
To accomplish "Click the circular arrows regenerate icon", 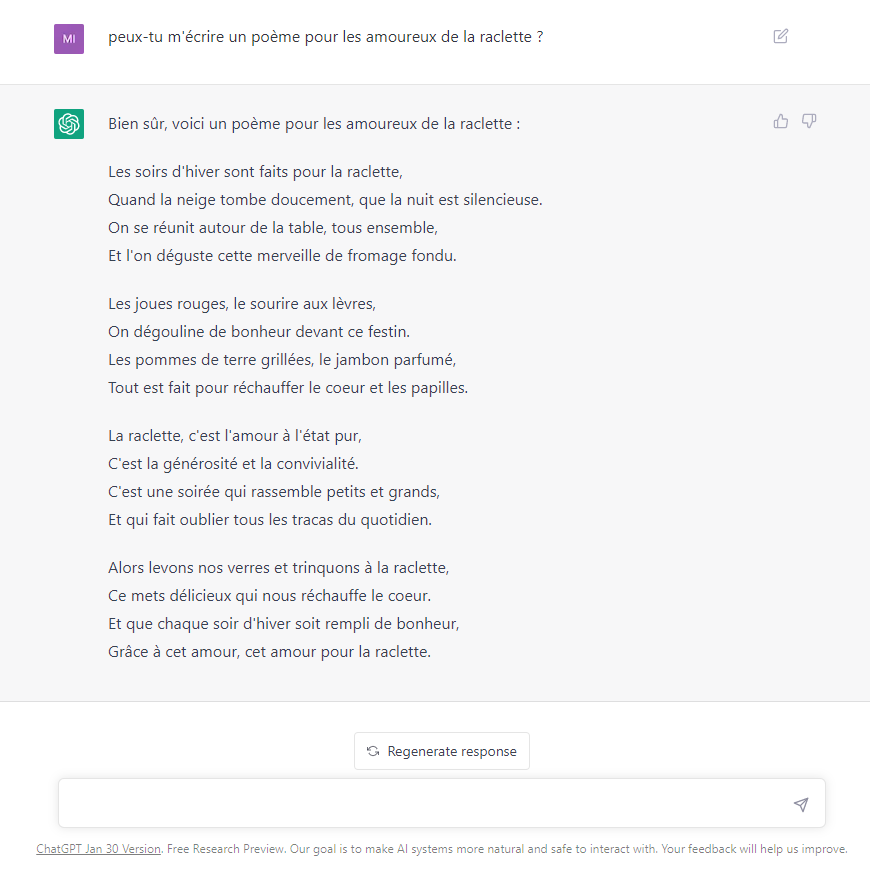I will coord(373,751).
